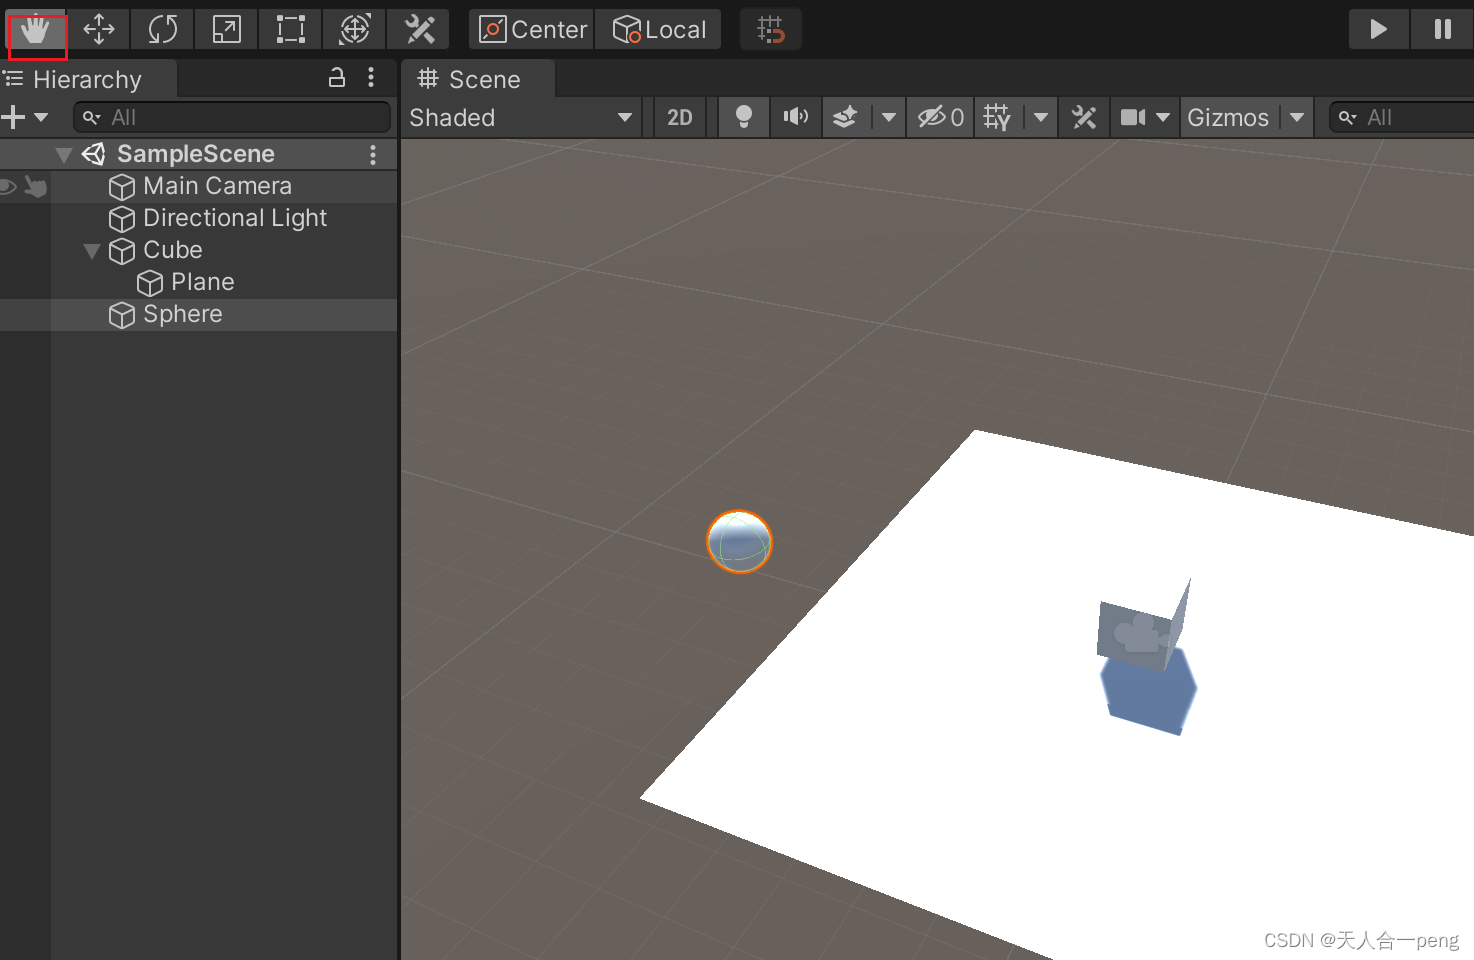The image size is (1474, 960).
Task: Select the Hand tool
Action: 36,30
